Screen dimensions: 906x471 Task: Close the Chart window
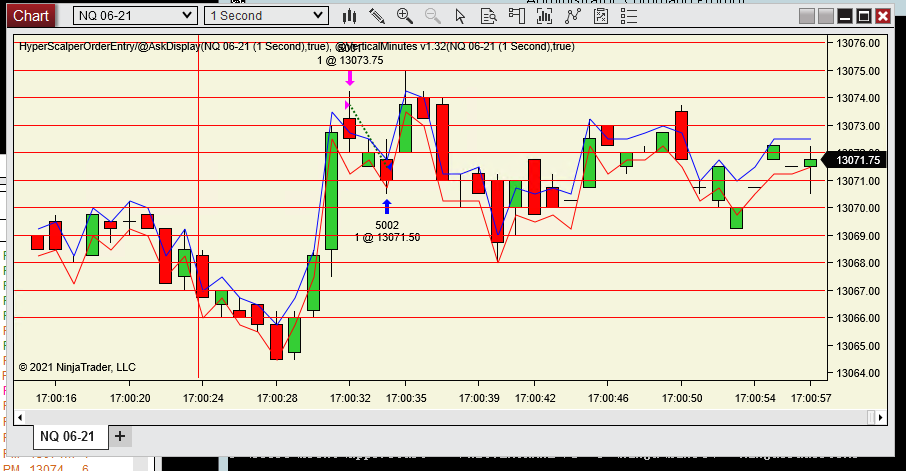pos(883,16)
